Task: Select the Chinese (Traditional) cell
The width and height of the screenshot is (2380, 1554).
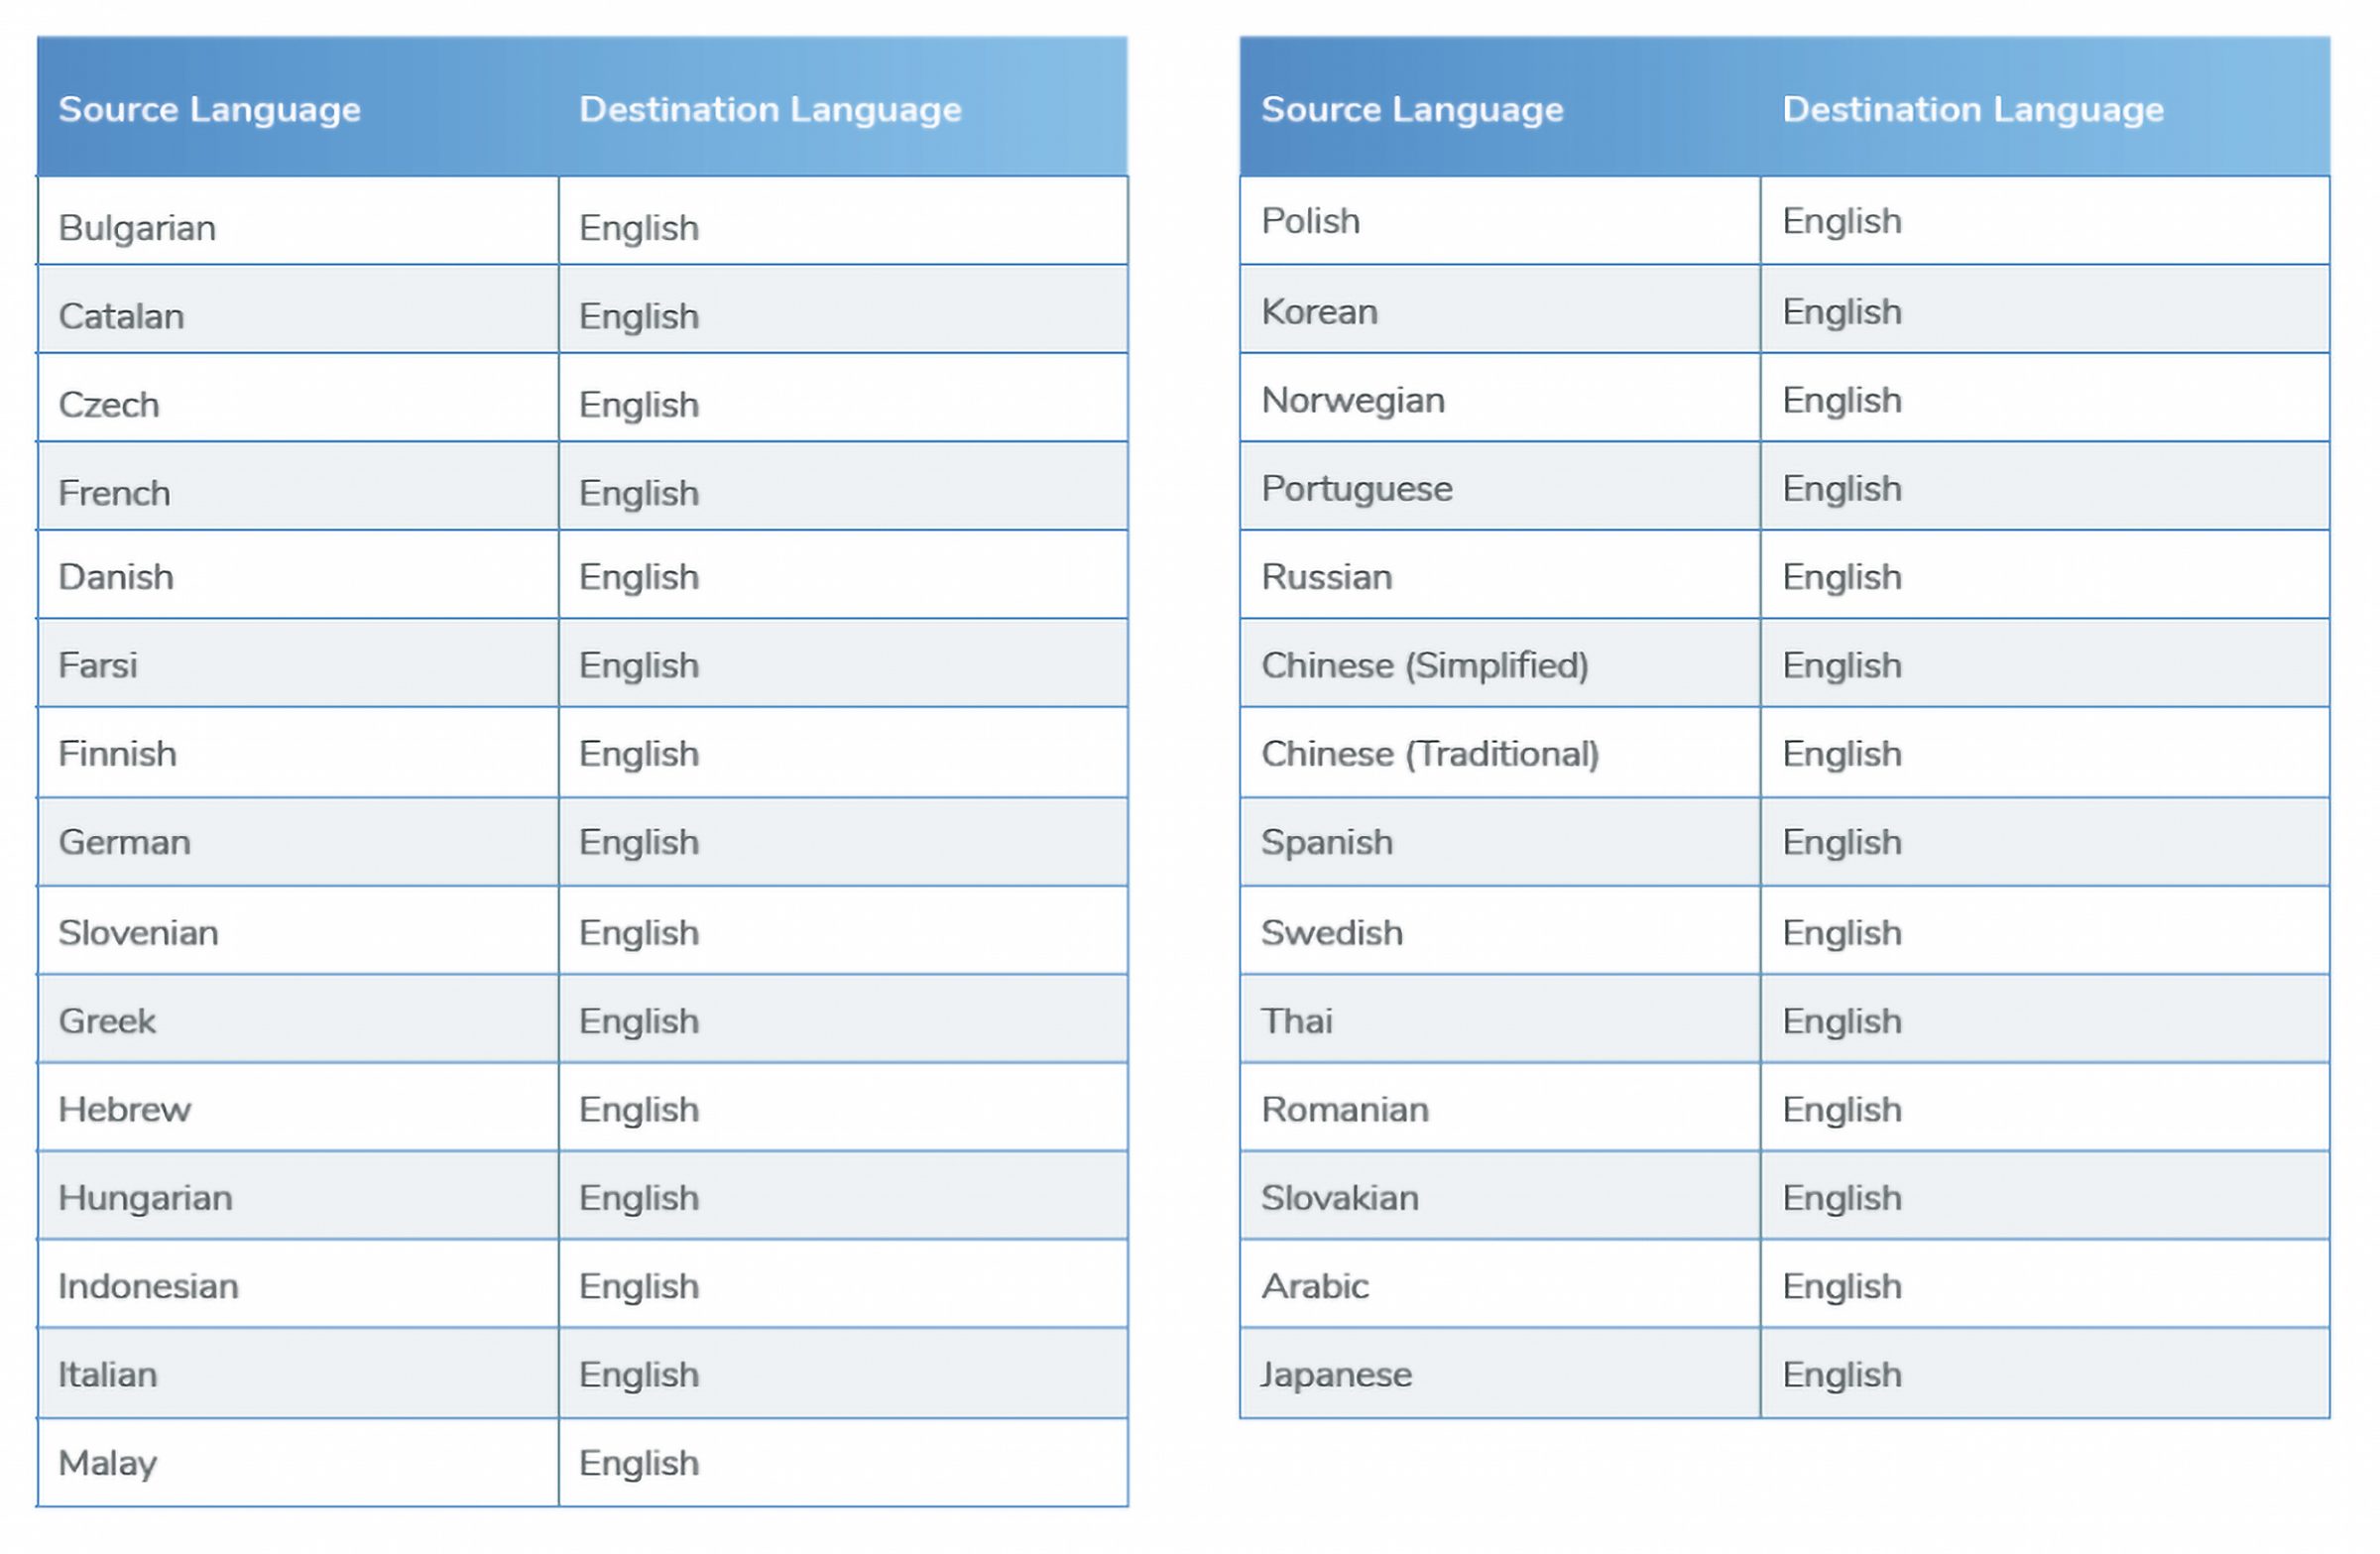Action: 1500,752
